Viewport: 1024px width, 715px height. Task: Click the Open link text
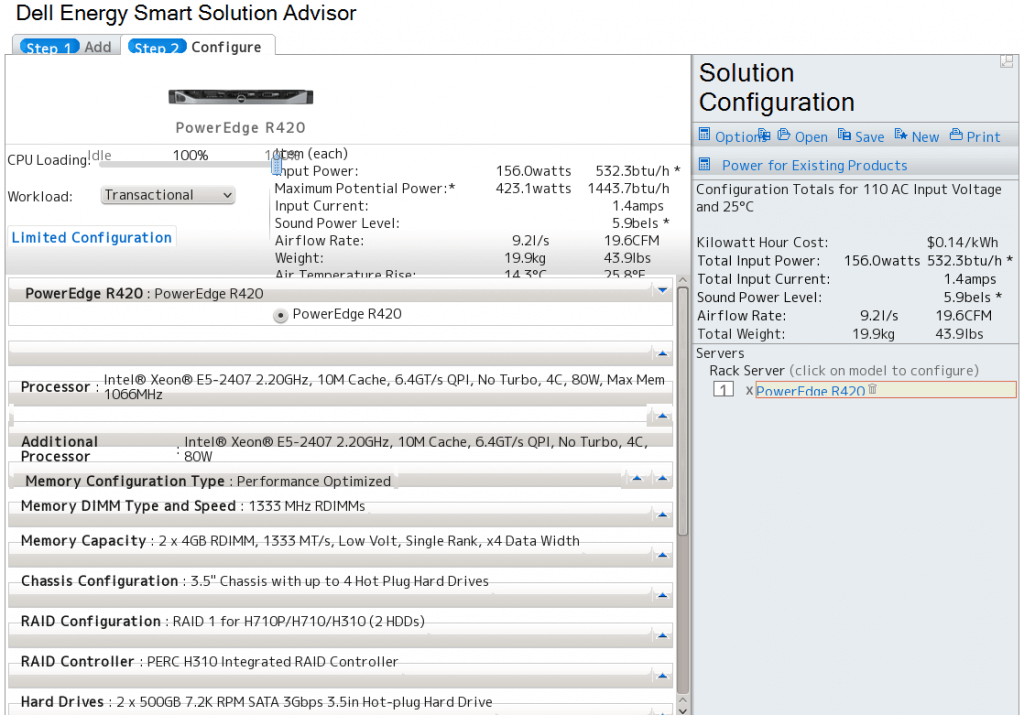811,137
